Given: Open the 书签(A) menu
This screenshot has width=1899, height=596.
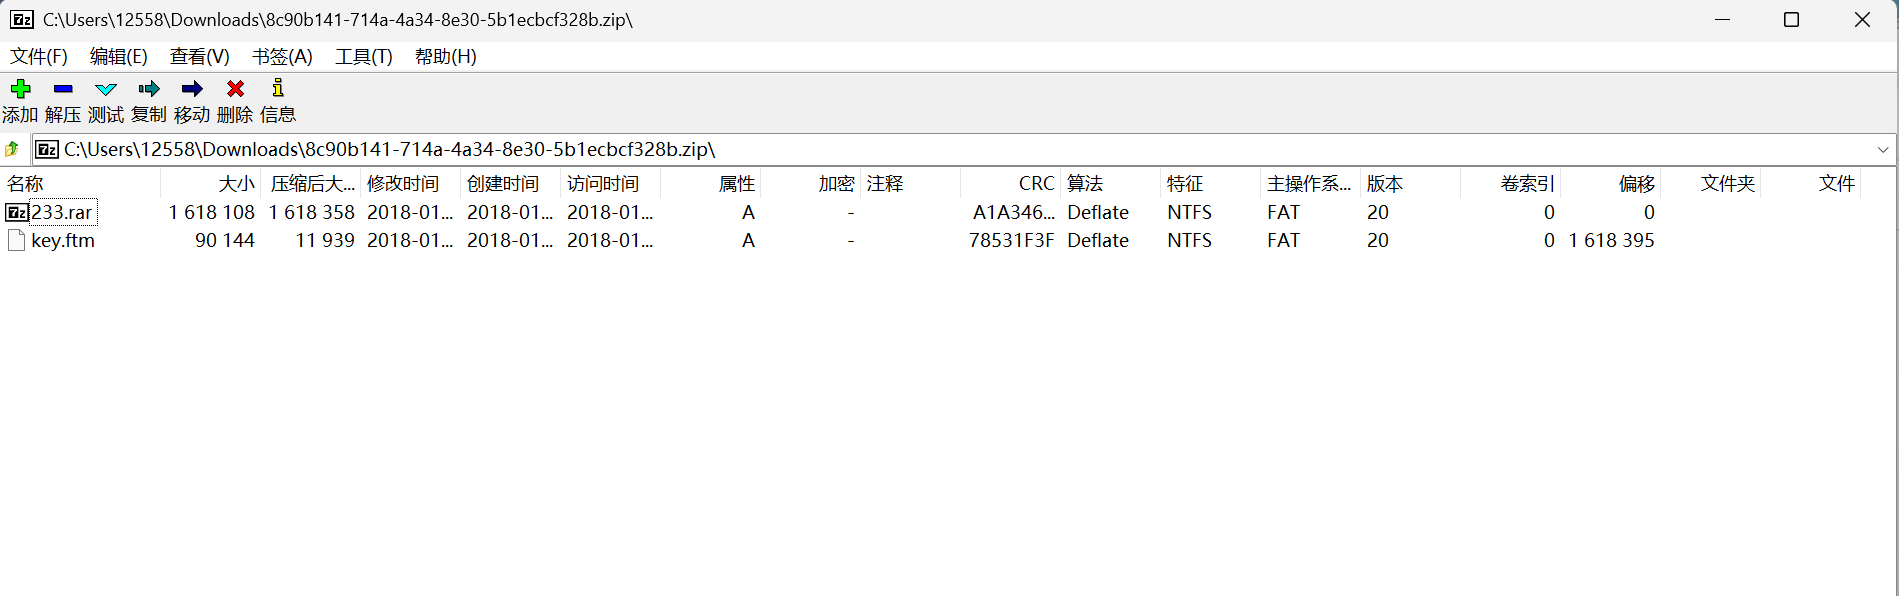Looking at the screenshot, I should click(x=282, y=57).
